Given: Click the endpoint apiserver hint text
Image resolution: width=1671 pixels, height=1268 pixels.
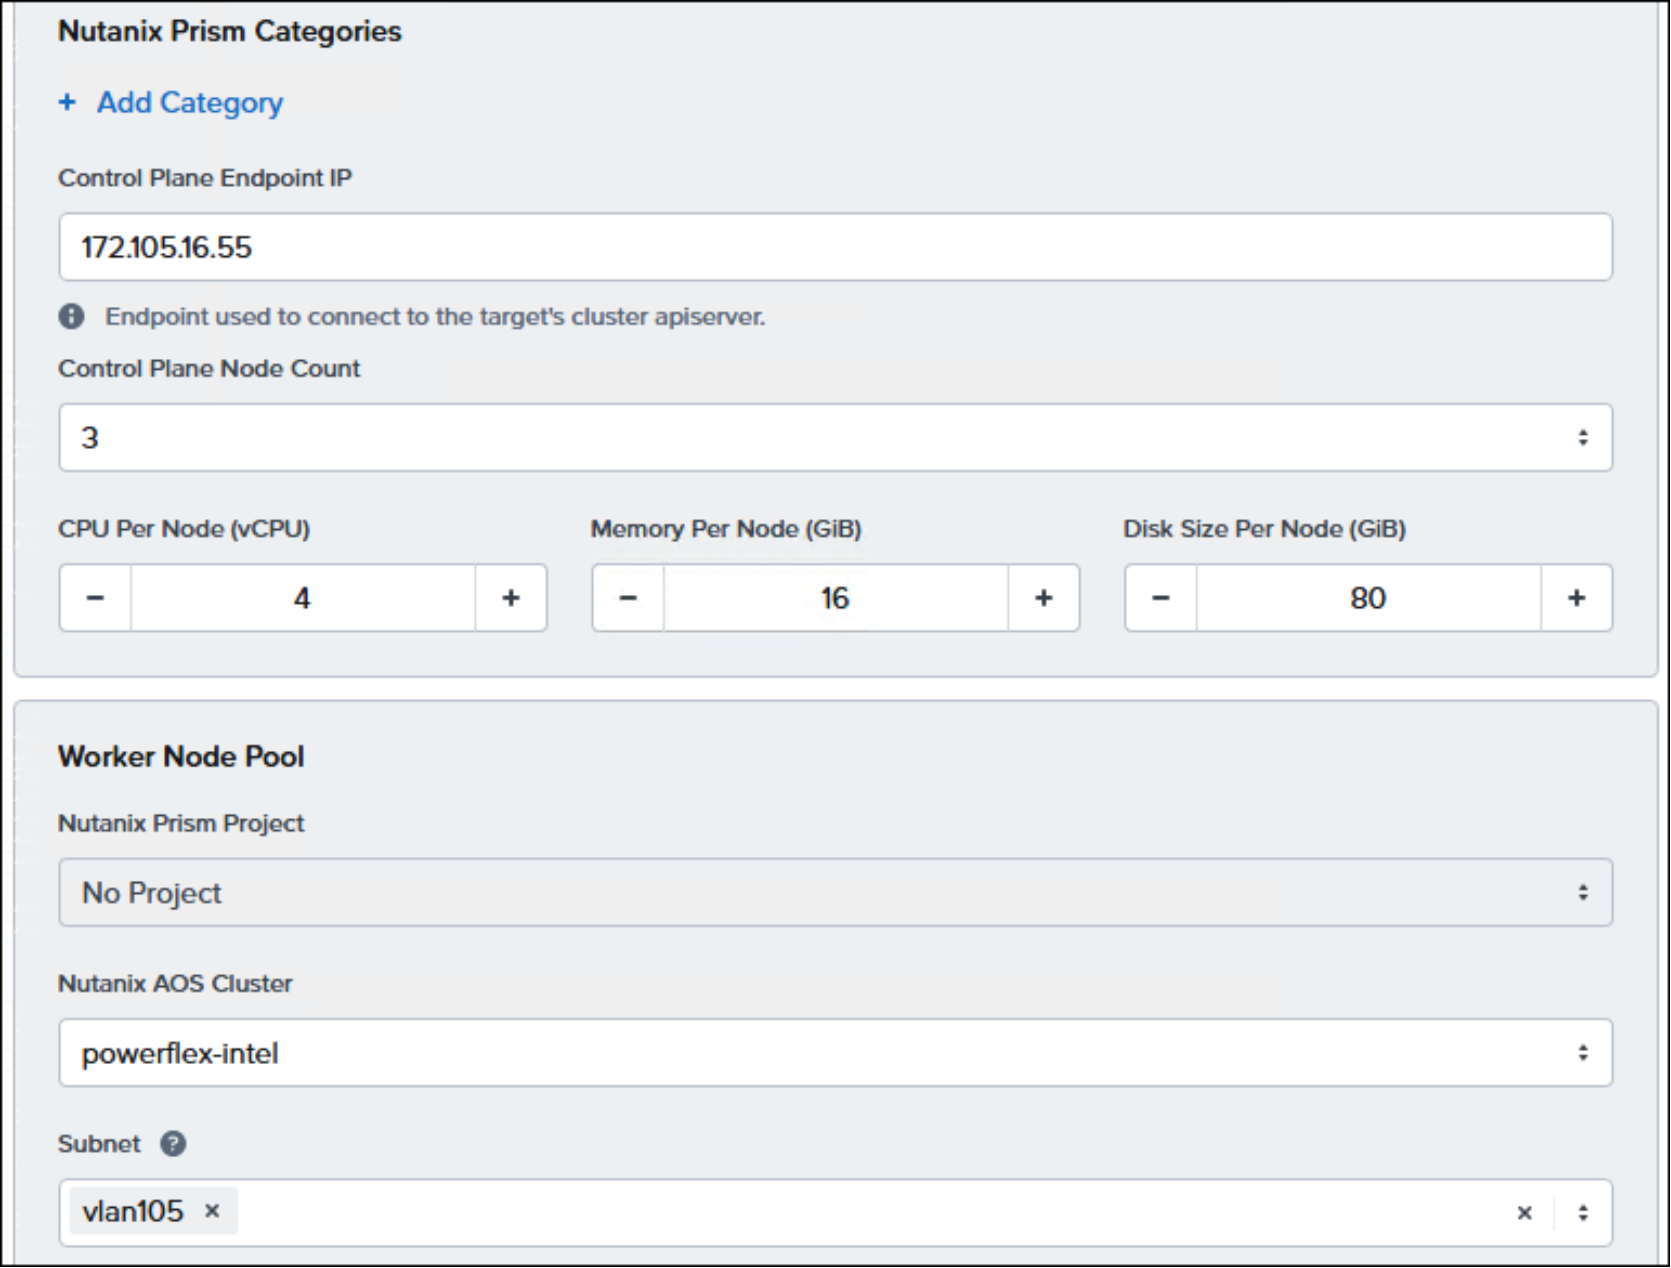Looking at the screenshot, I should (x=435, y=317).
